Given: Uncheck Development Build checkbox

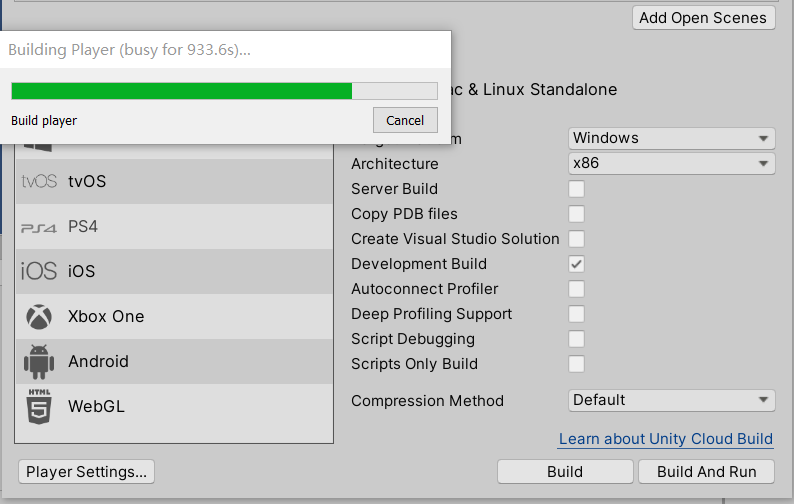Looking at the screenshot, I should click(576, 264).
